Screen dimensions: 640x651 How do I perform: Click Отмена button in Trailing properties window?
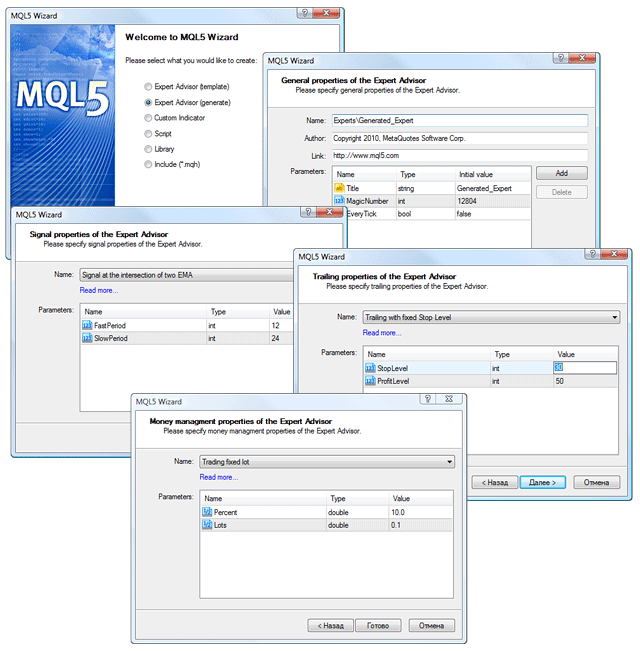coord(596,482)
